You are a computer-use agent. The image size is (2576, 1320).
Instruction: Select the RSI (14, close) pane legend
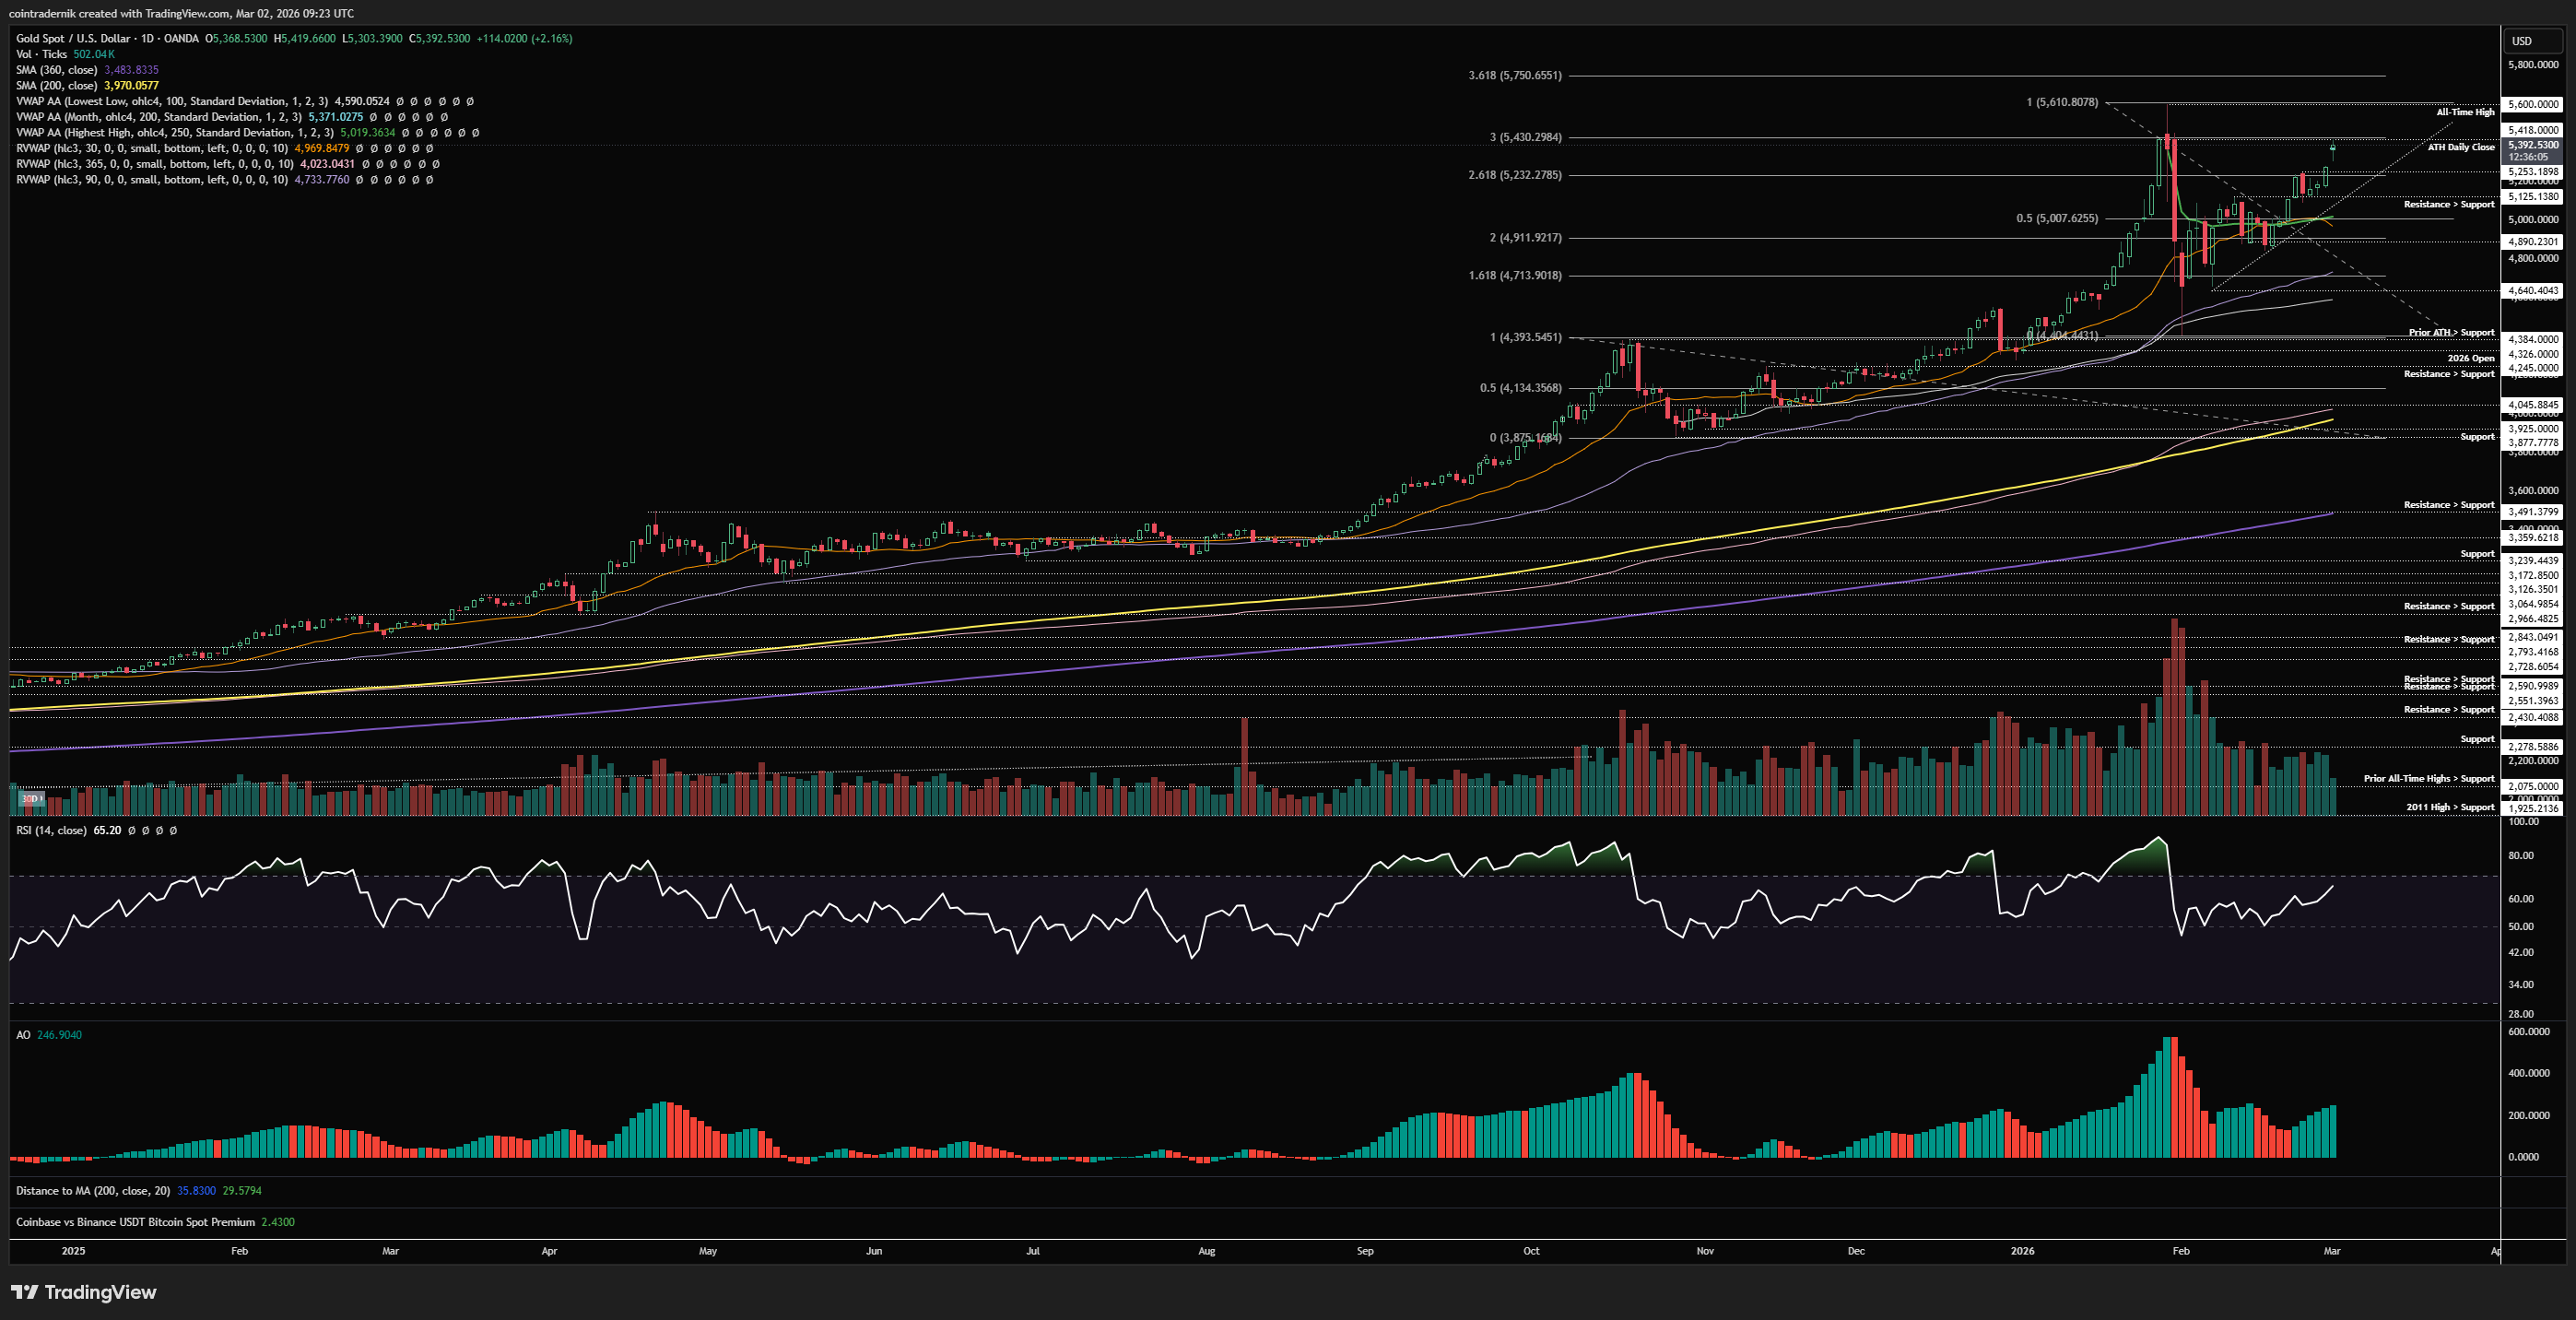(x=50, y=830)
